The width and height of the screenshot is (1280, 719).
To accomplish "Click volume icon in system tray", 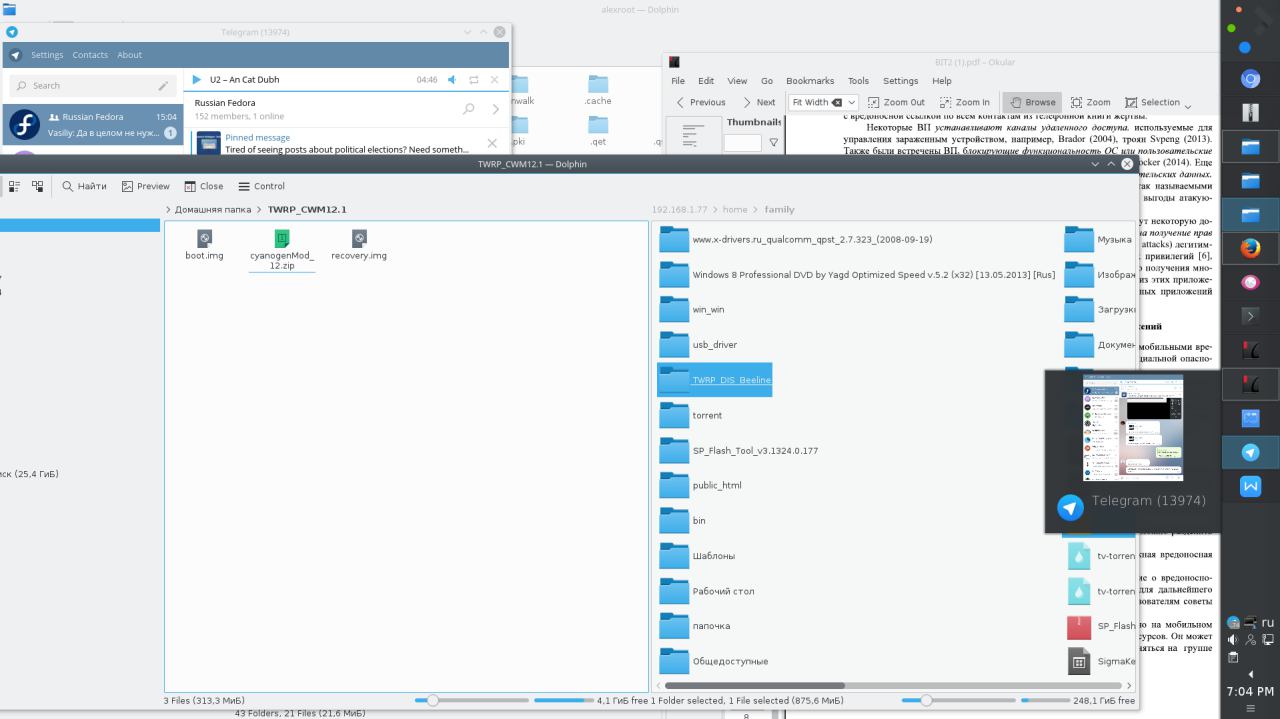I will coord(1233,639).
